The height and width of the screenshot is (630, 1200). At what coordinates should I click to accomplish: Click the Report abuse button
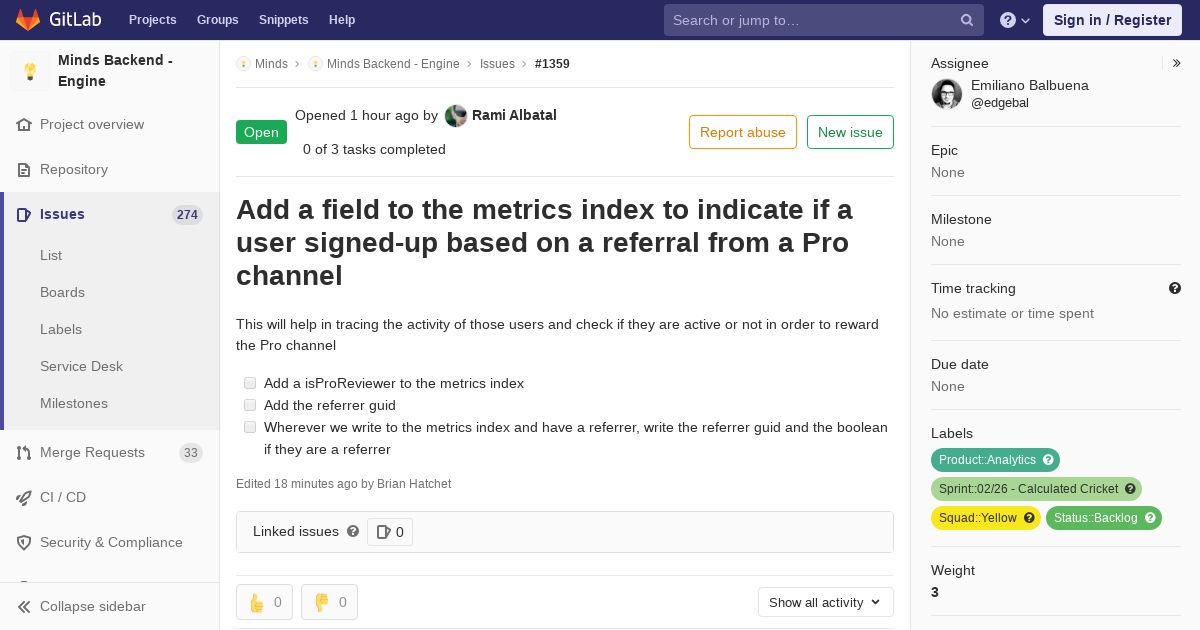click(x=743, y=132)
